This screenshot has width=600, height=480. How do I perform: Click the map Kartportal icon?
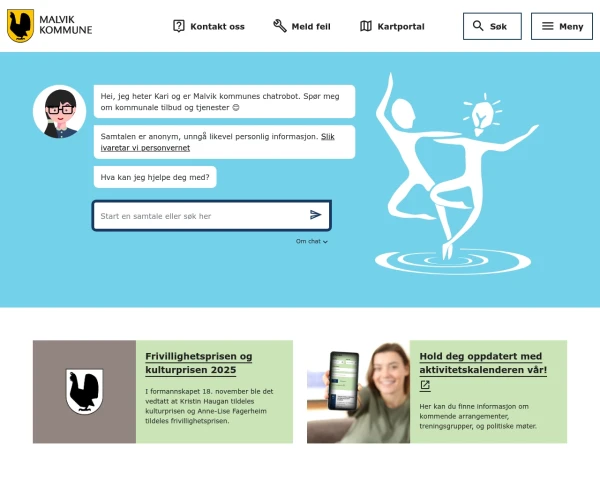366,26
